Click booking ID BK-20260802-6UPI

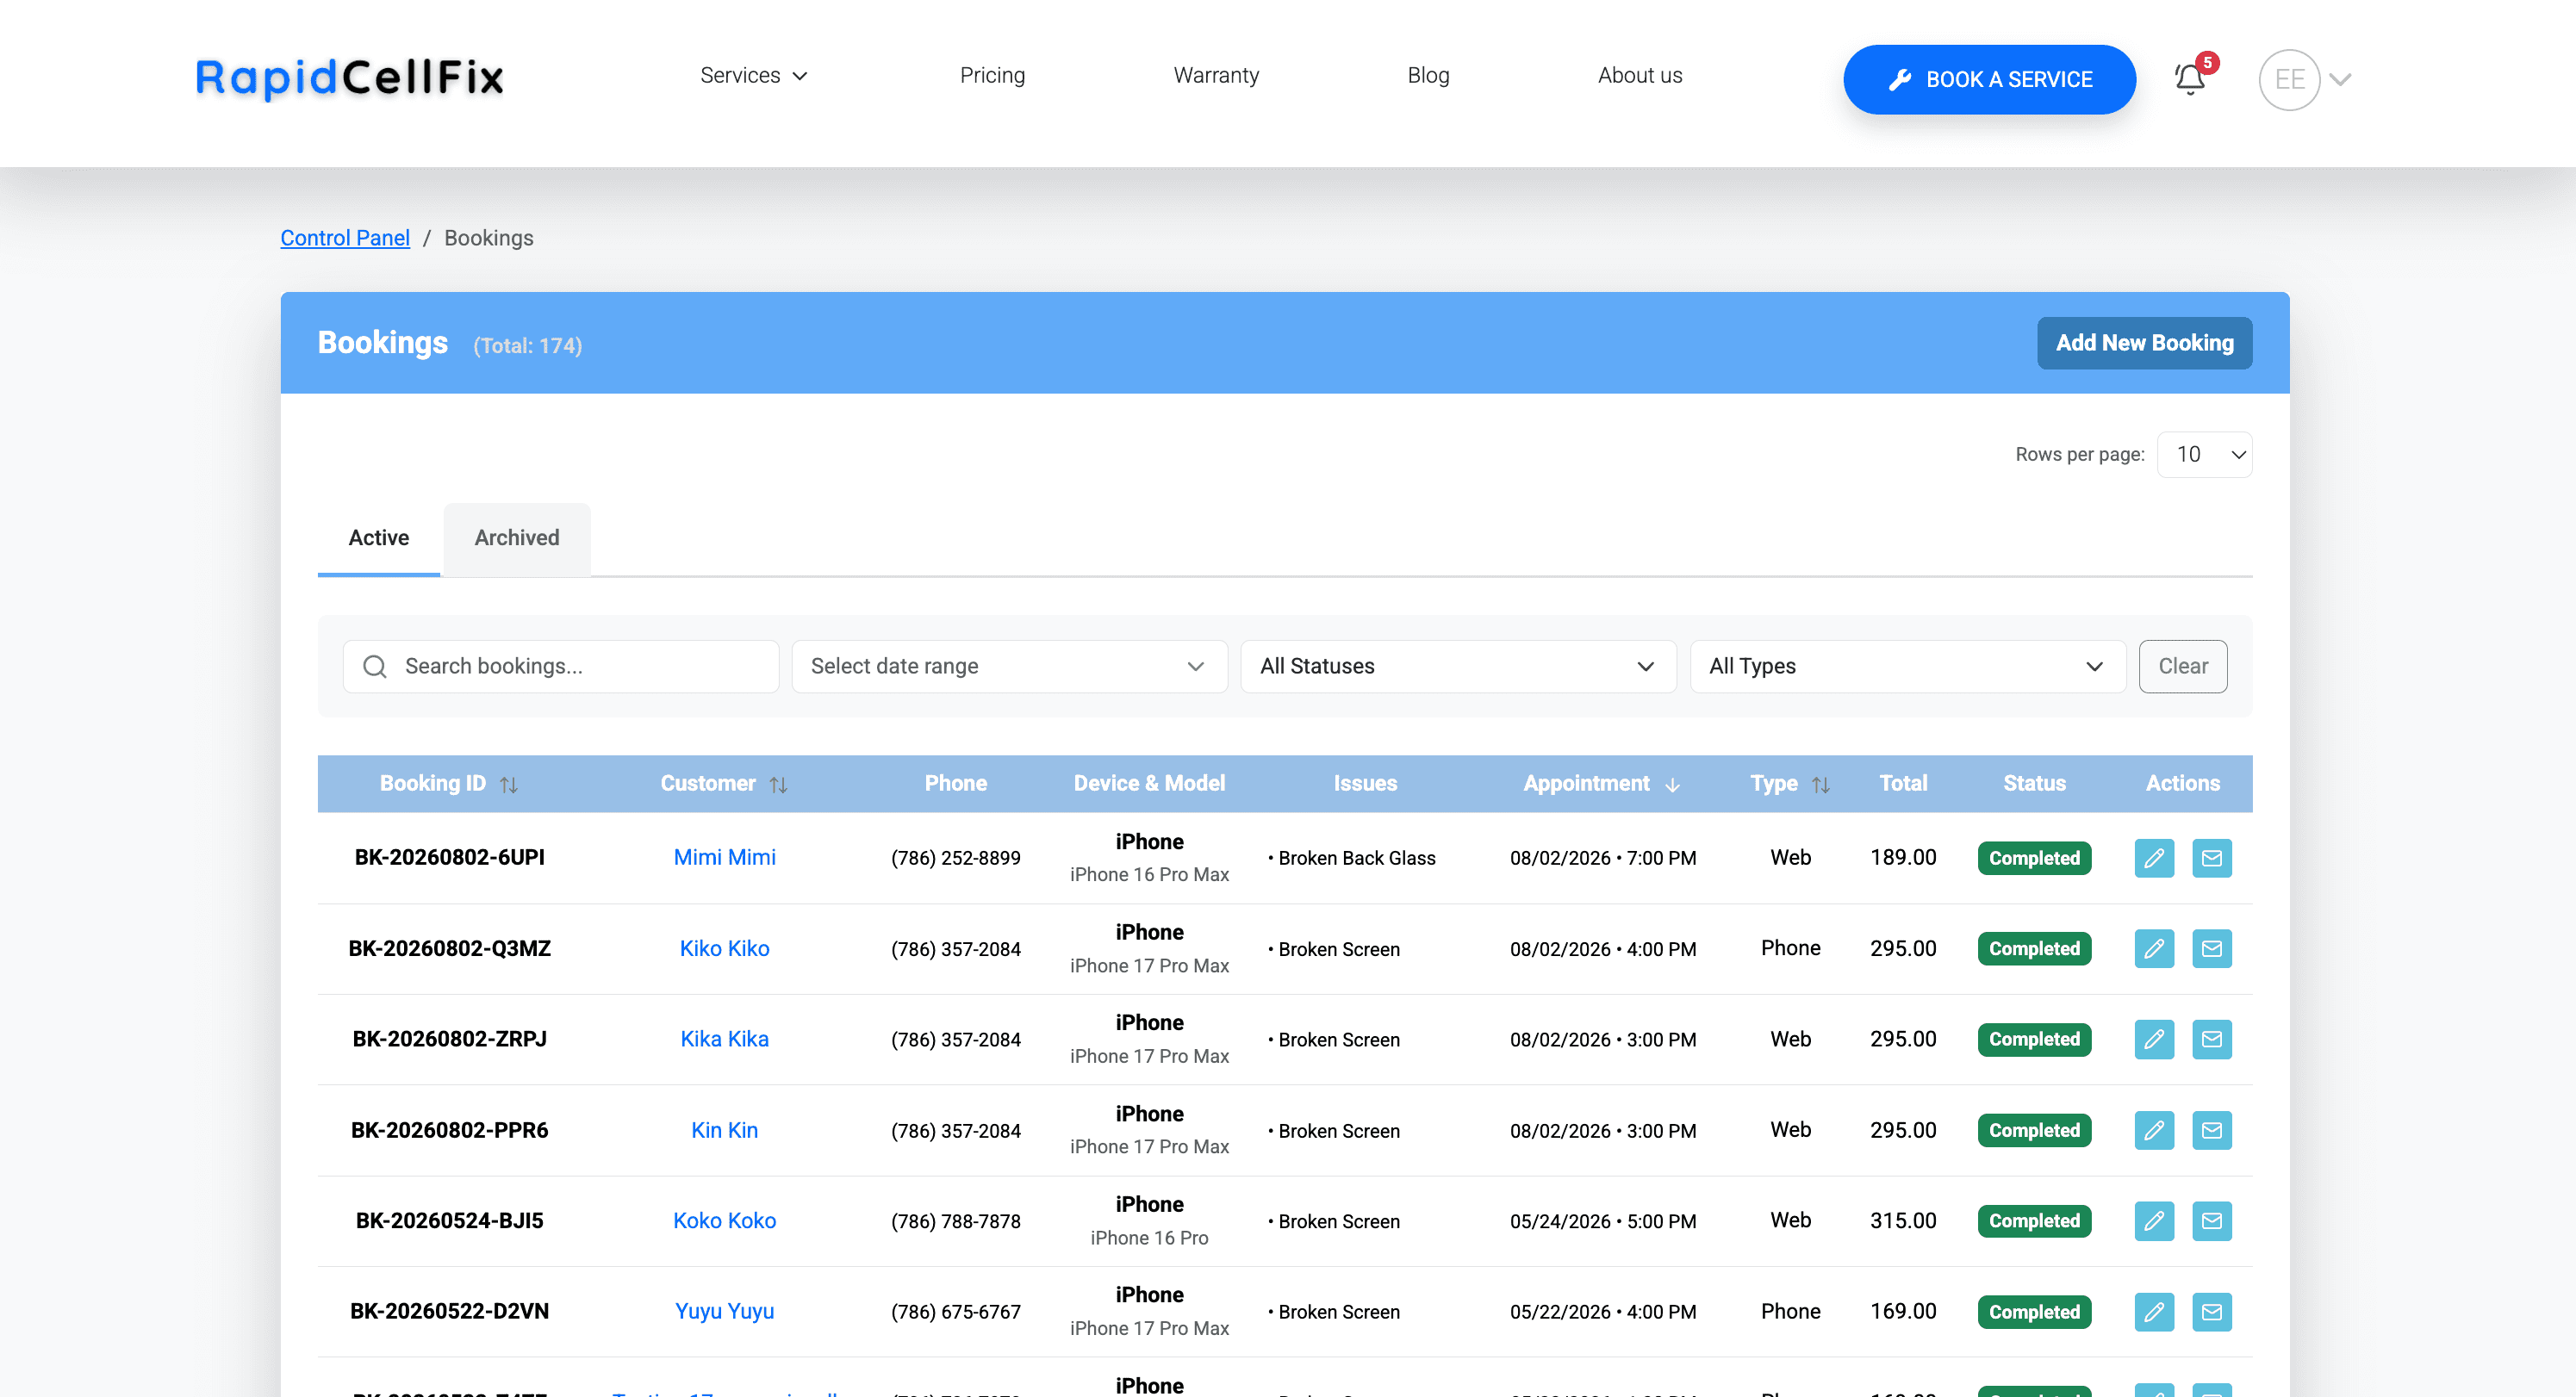[x=449, y=857]
